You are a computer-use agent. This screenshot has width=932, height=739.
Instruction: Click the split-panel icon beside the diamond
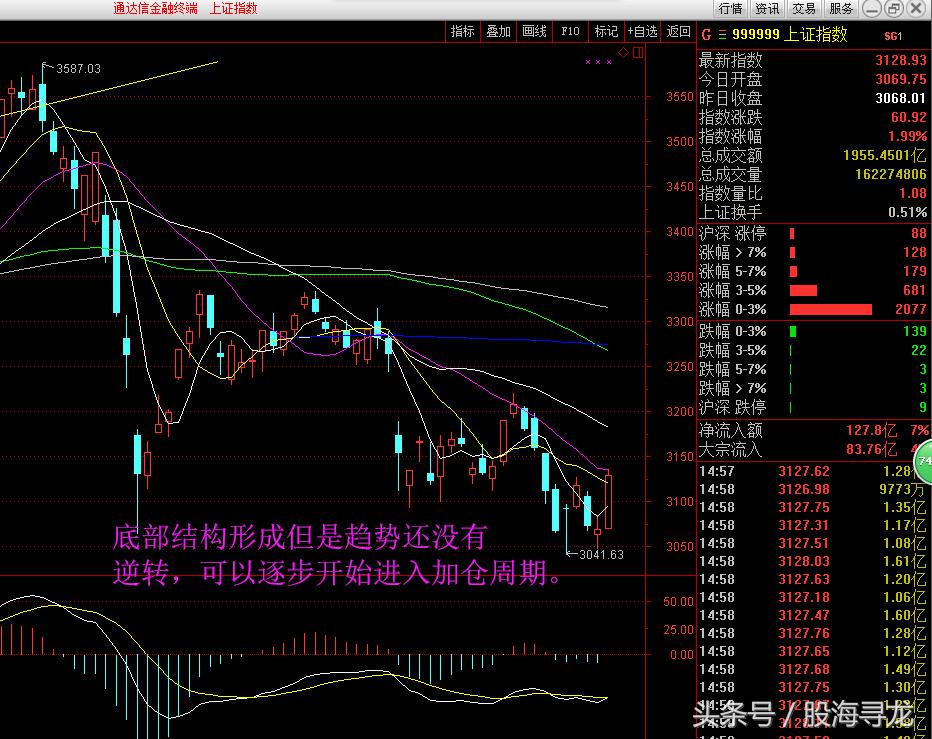click(638, 52)
